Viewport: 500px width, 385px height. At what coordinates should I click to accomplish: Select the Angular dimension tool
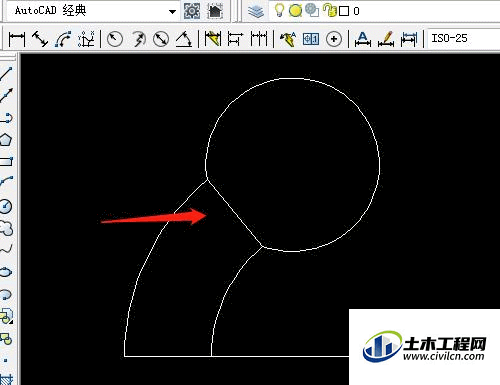coord(184,39)
